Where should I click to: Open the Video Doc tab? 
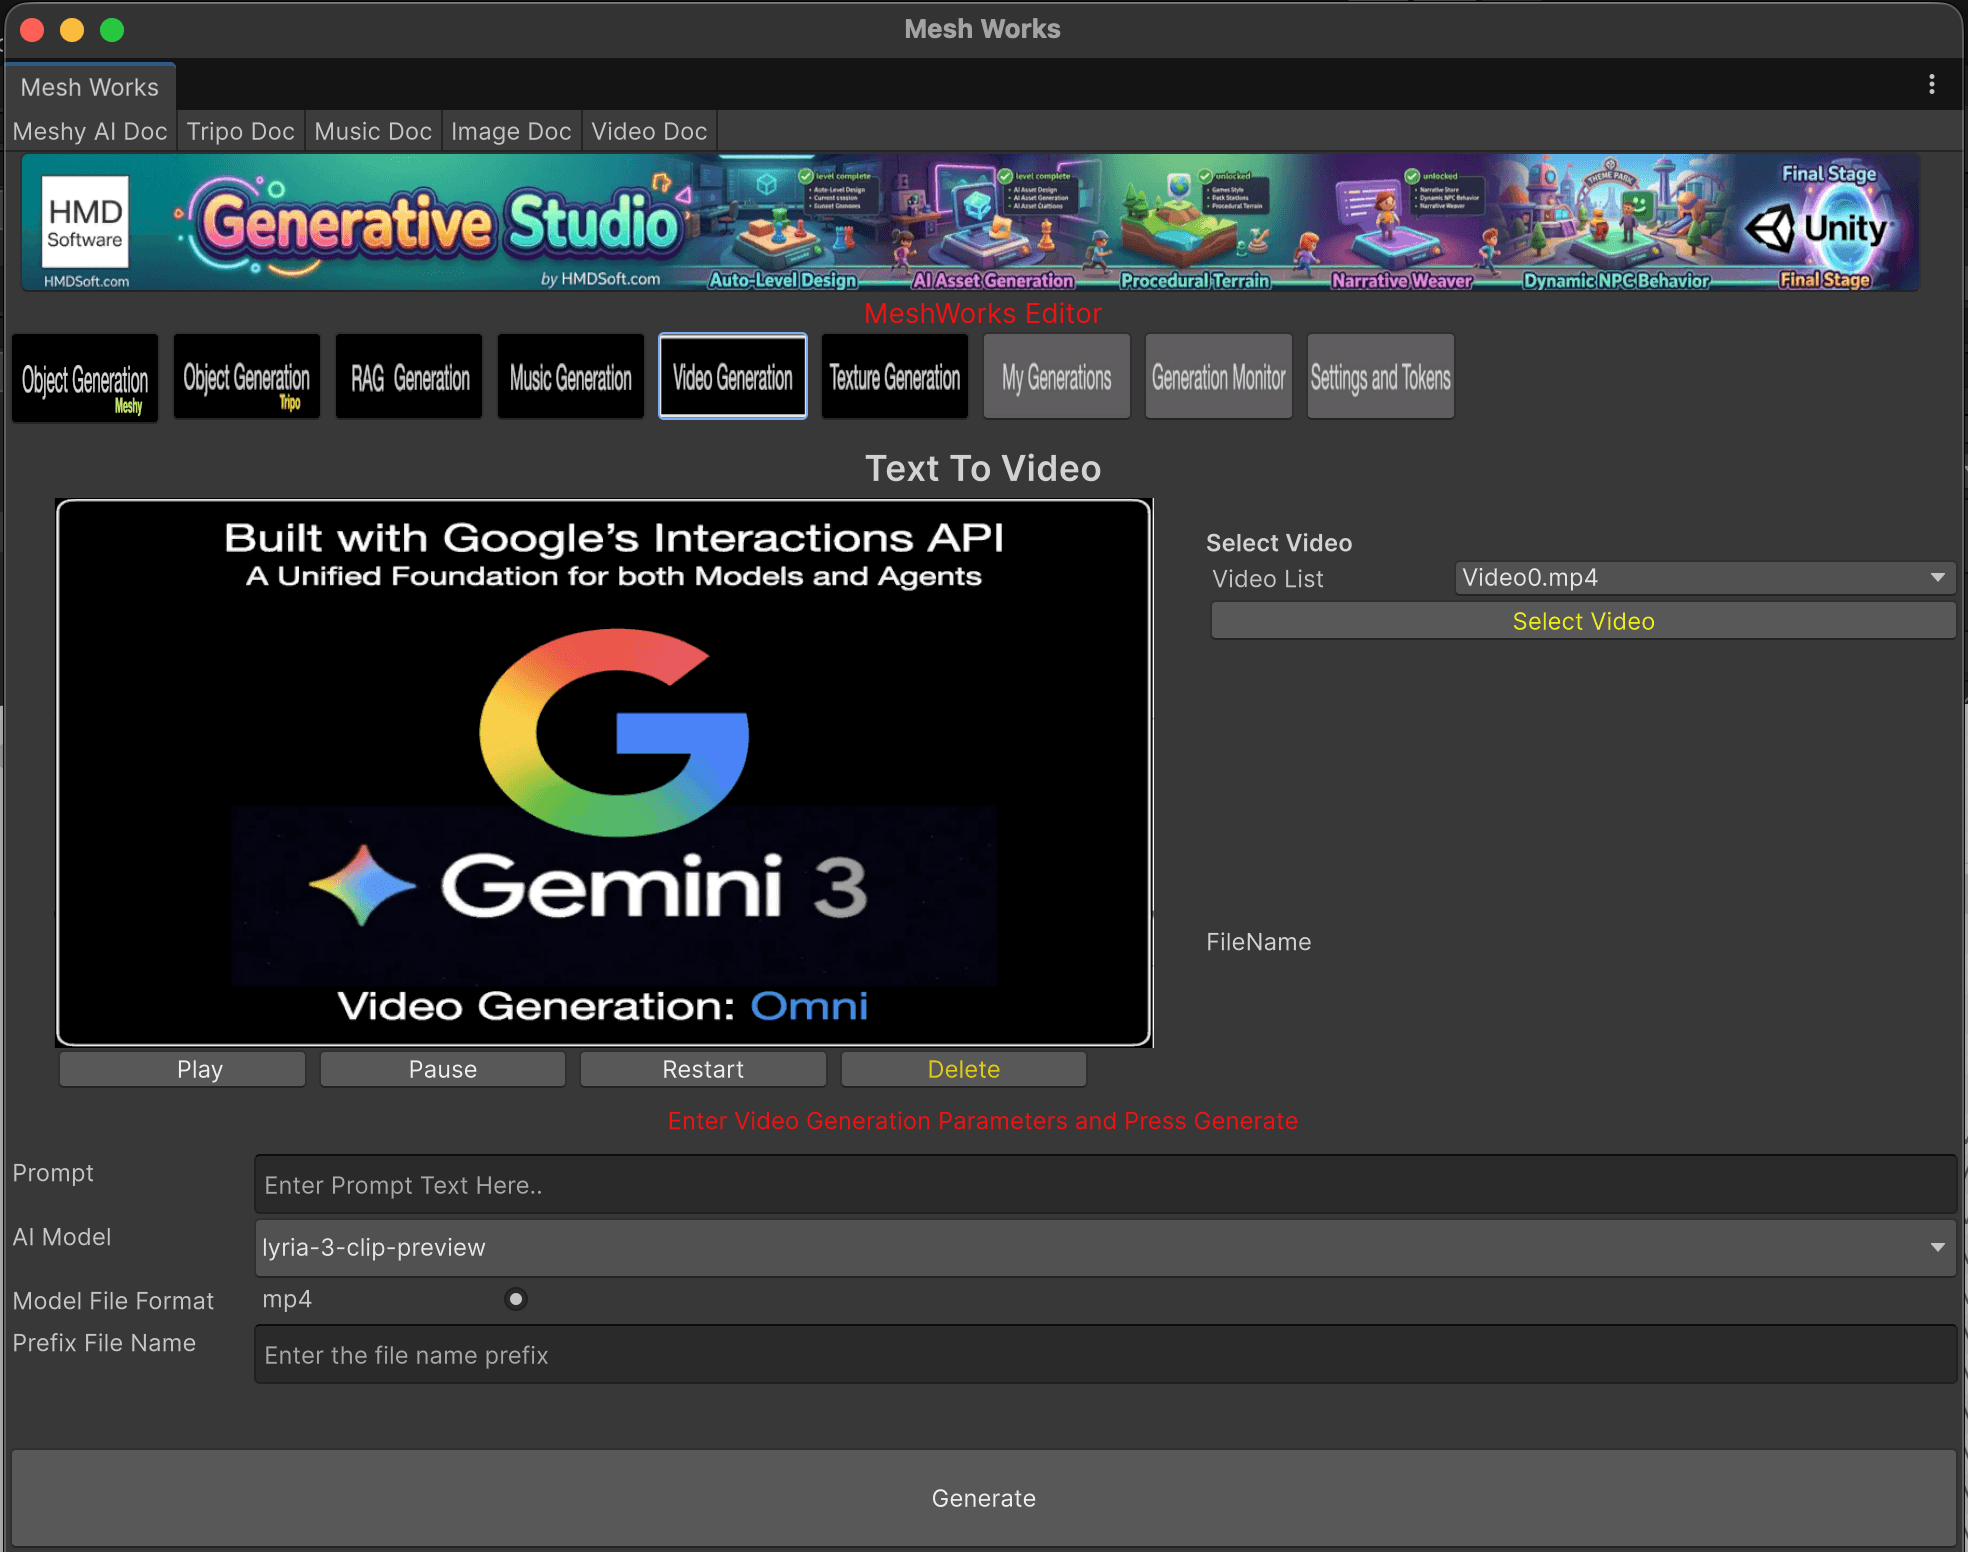pos(649,132)
